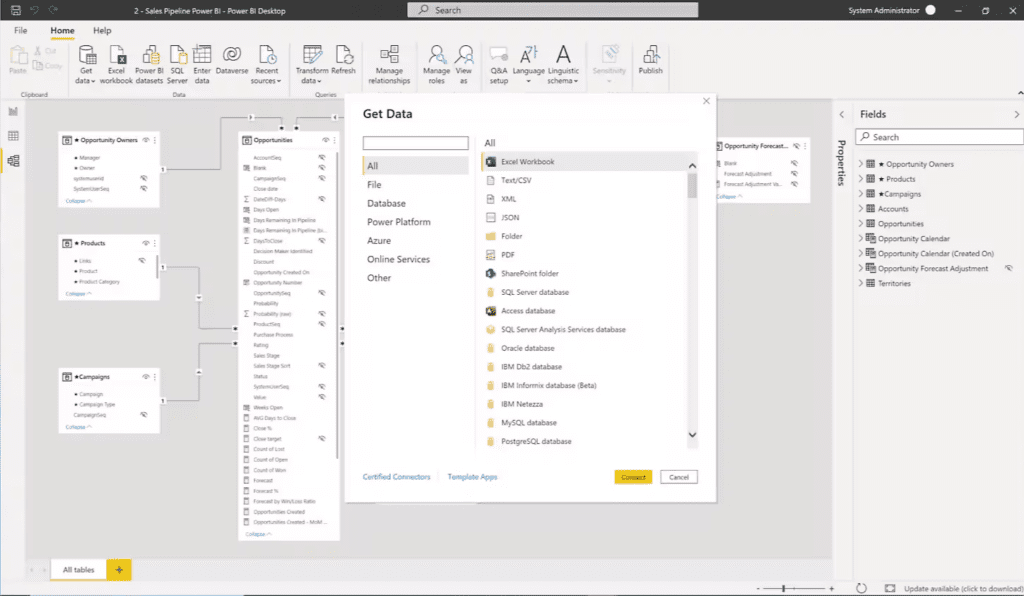Switch to Data view in left sidebar
Viewport: 1024px width, 596px height.
13,136
